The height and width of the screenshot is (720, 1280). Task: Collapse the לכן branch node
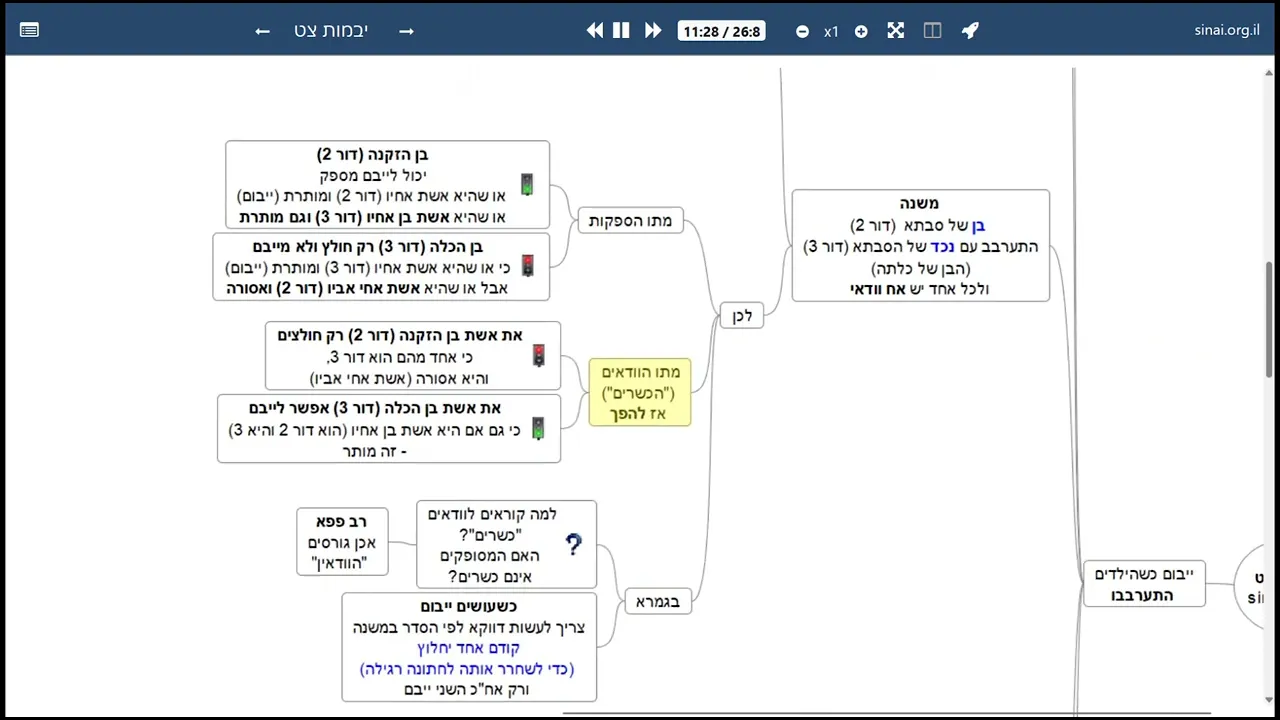741,315
